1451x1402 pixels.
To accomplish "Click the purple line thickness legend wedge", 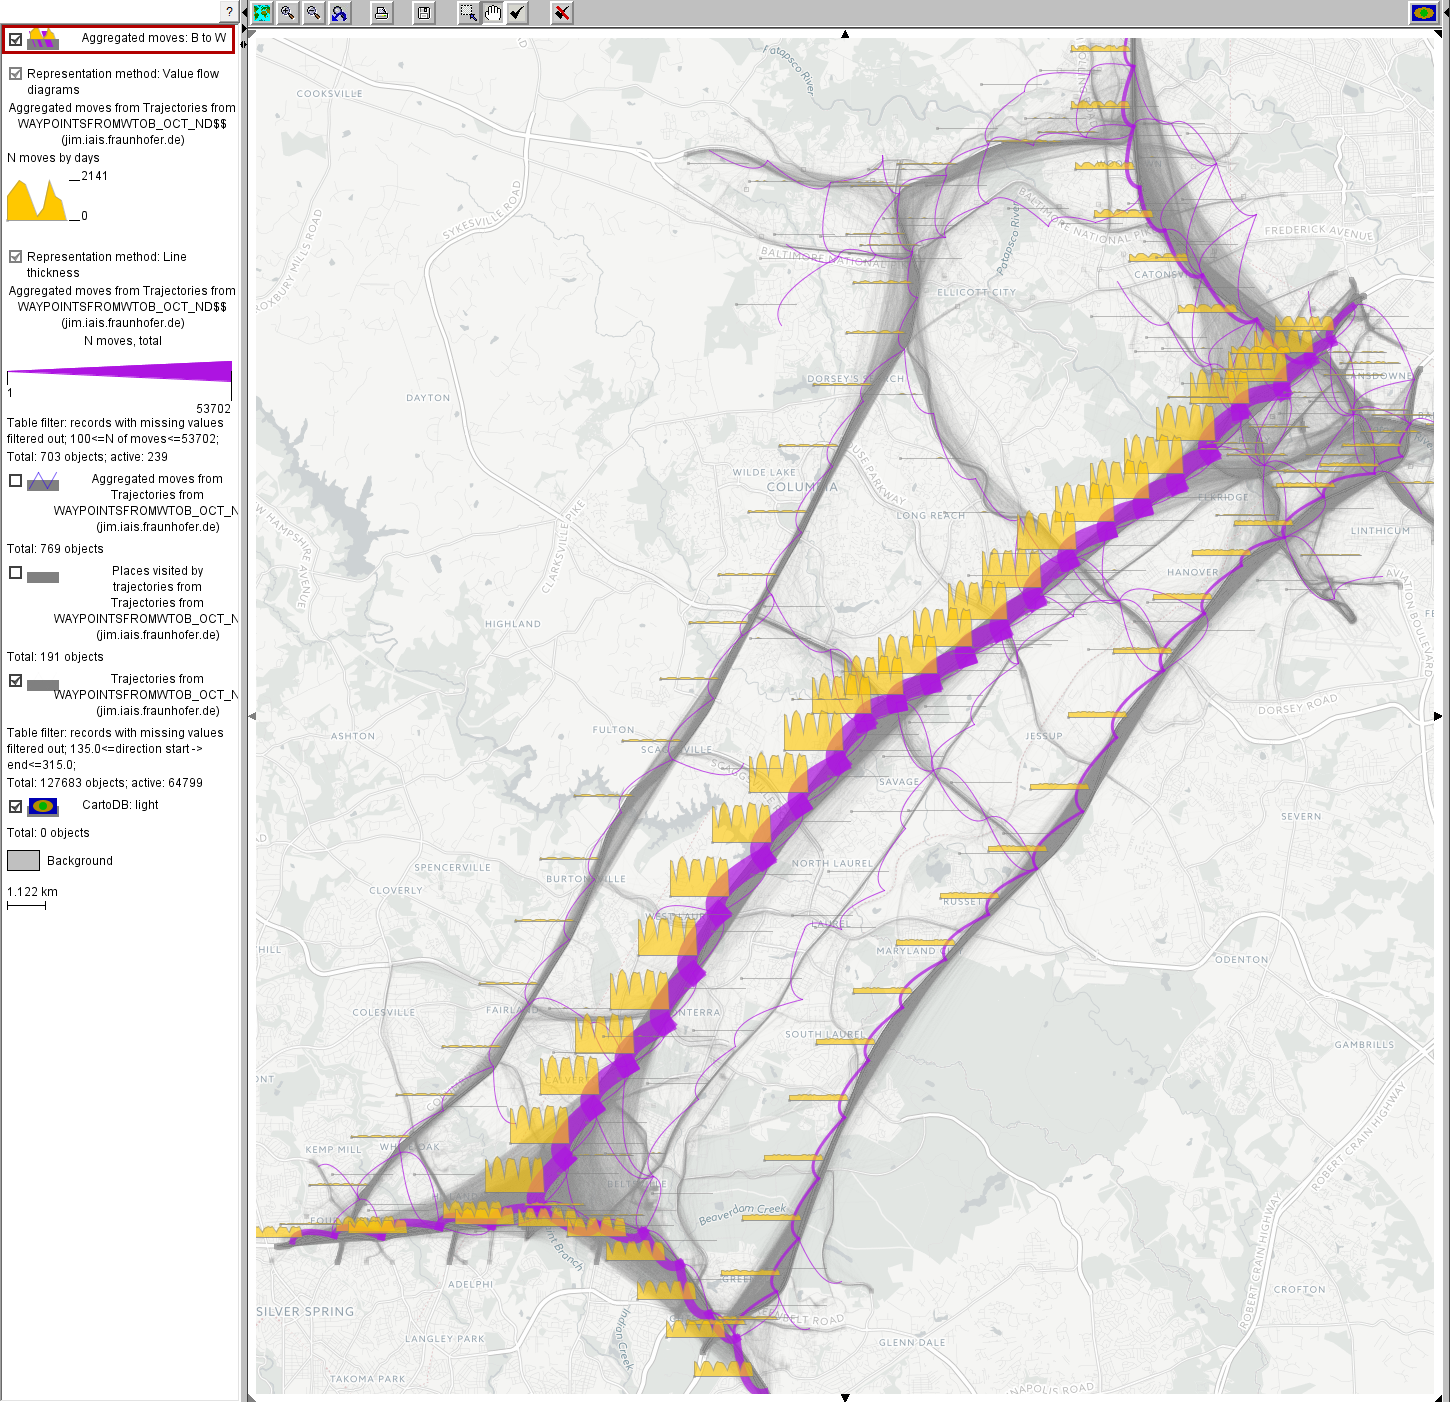I will coord(120,372).
